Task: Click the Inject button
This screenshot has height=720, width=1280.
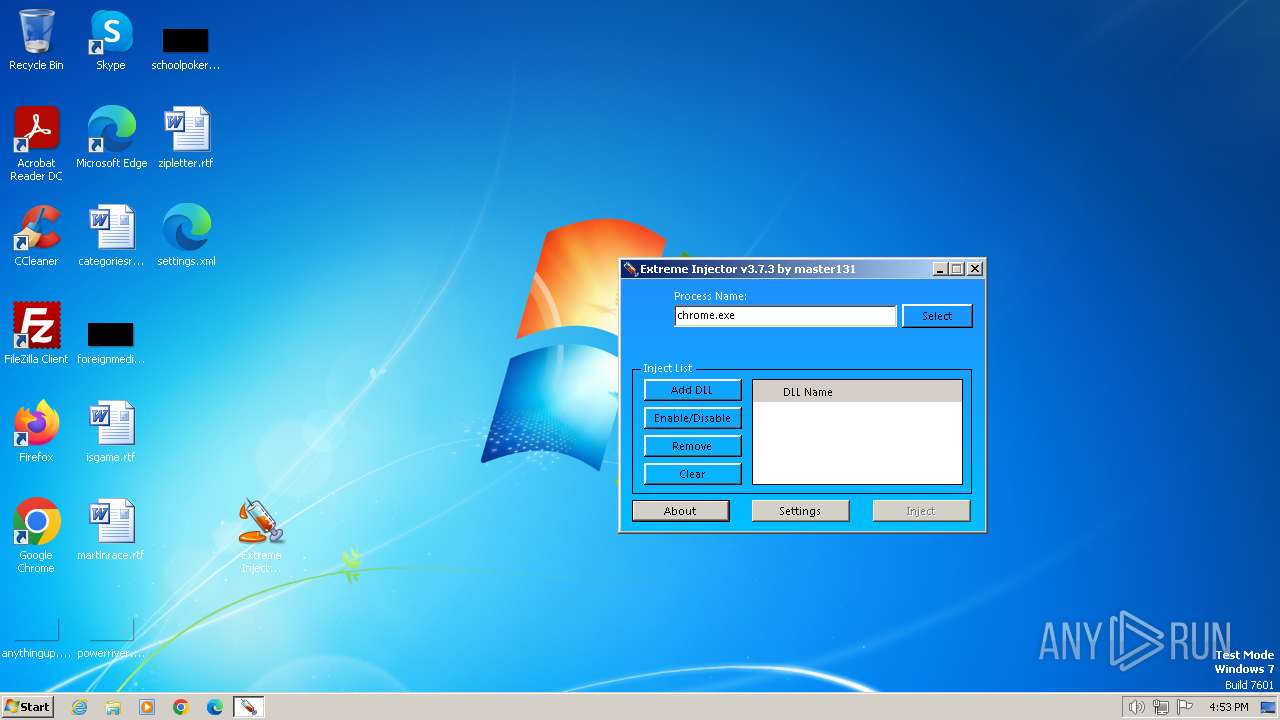Action: pyautogui.click(x=921, y=511)
